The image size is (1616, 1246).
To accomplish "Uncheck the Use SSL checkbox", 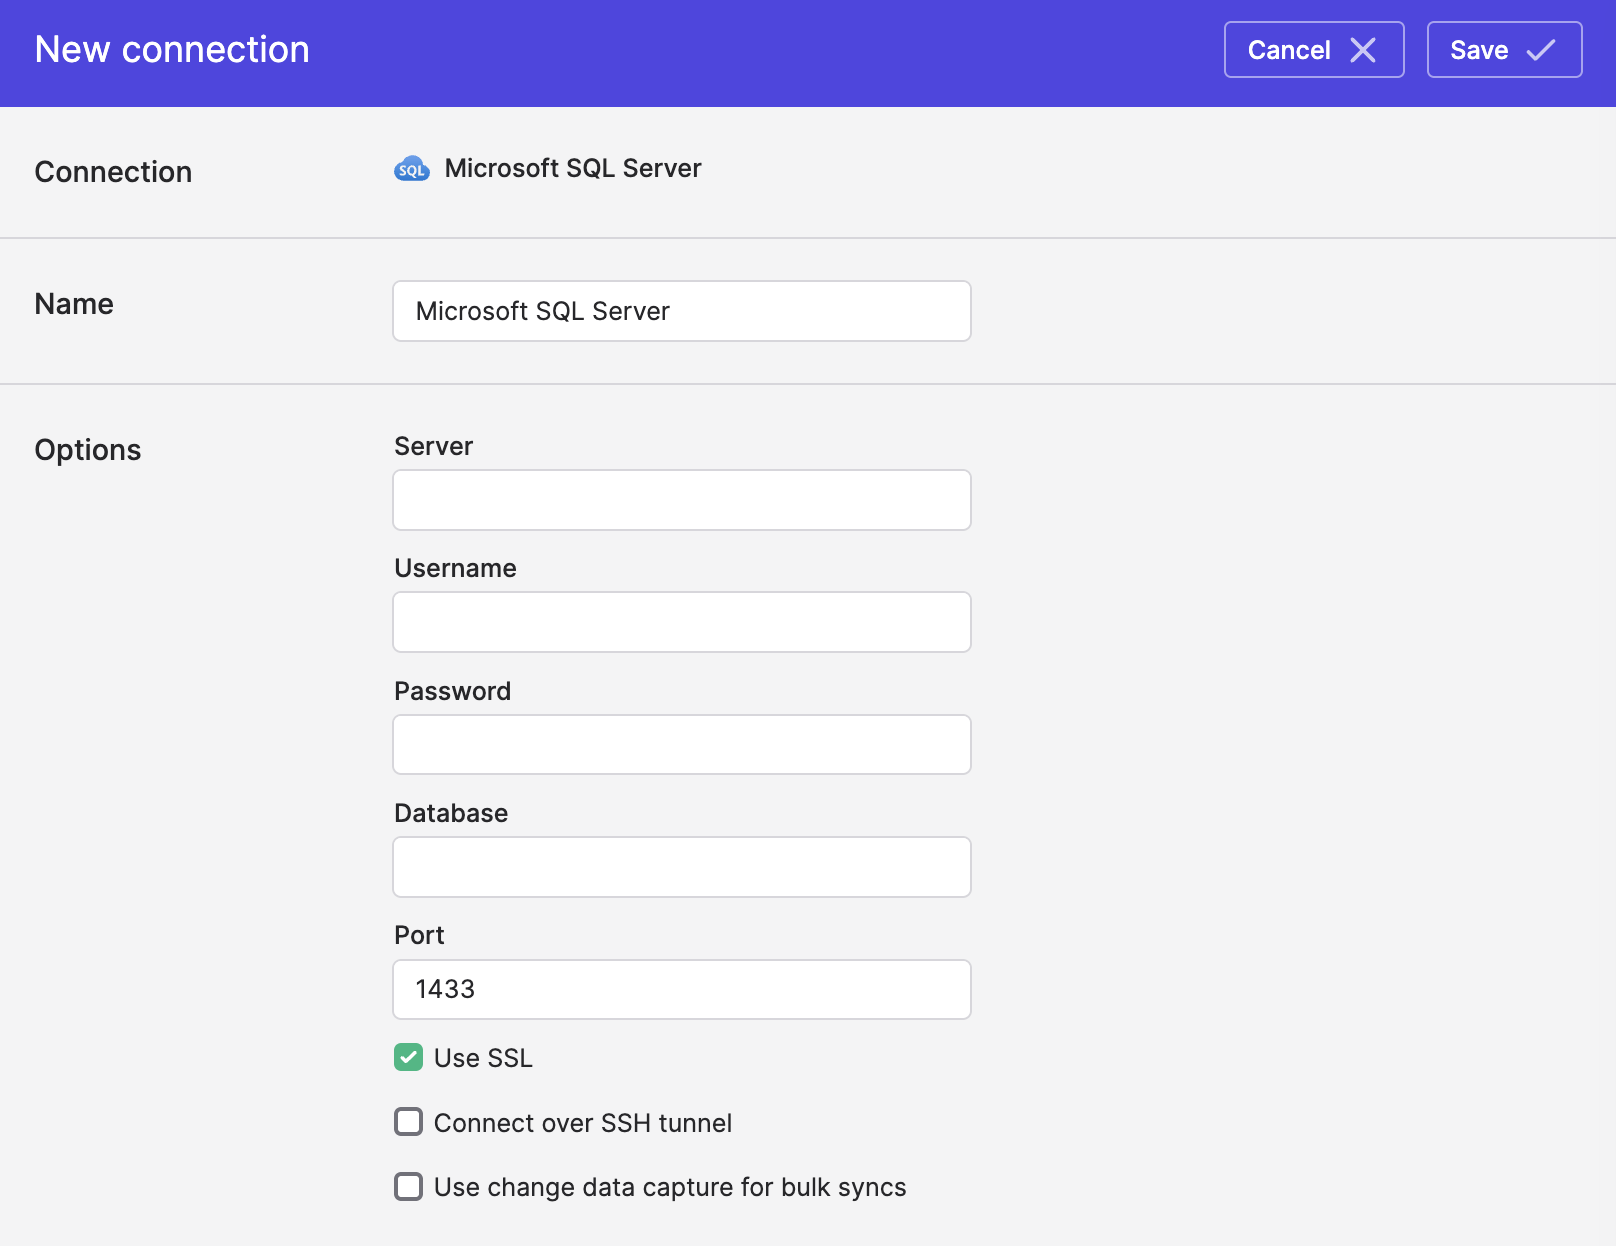I will point(408,1057).
